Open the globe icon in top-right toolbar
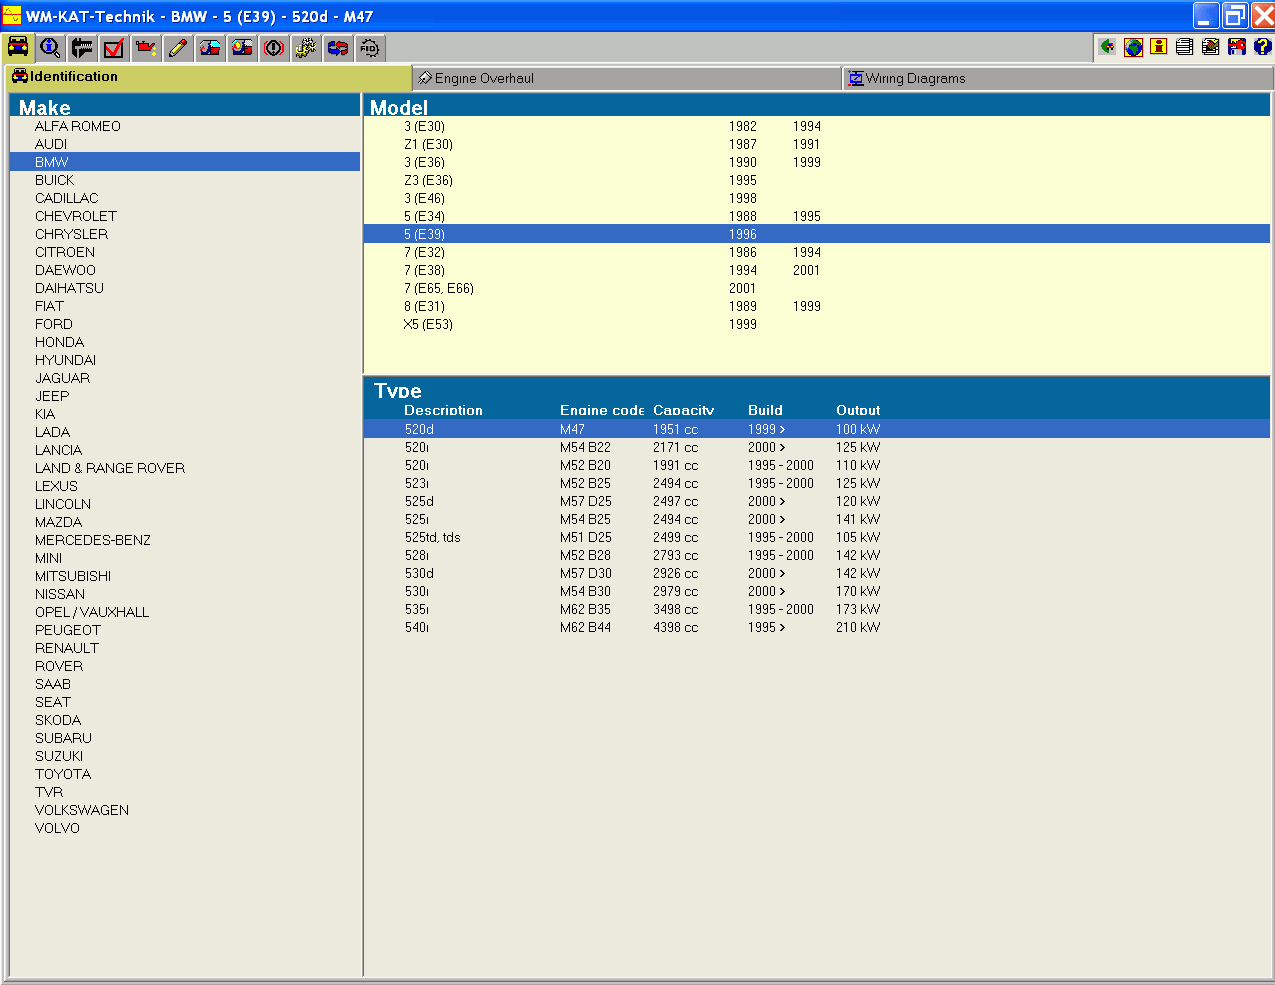This screenshot has width=1275, height=985. pyautogui.click(x=1133, y=46)
